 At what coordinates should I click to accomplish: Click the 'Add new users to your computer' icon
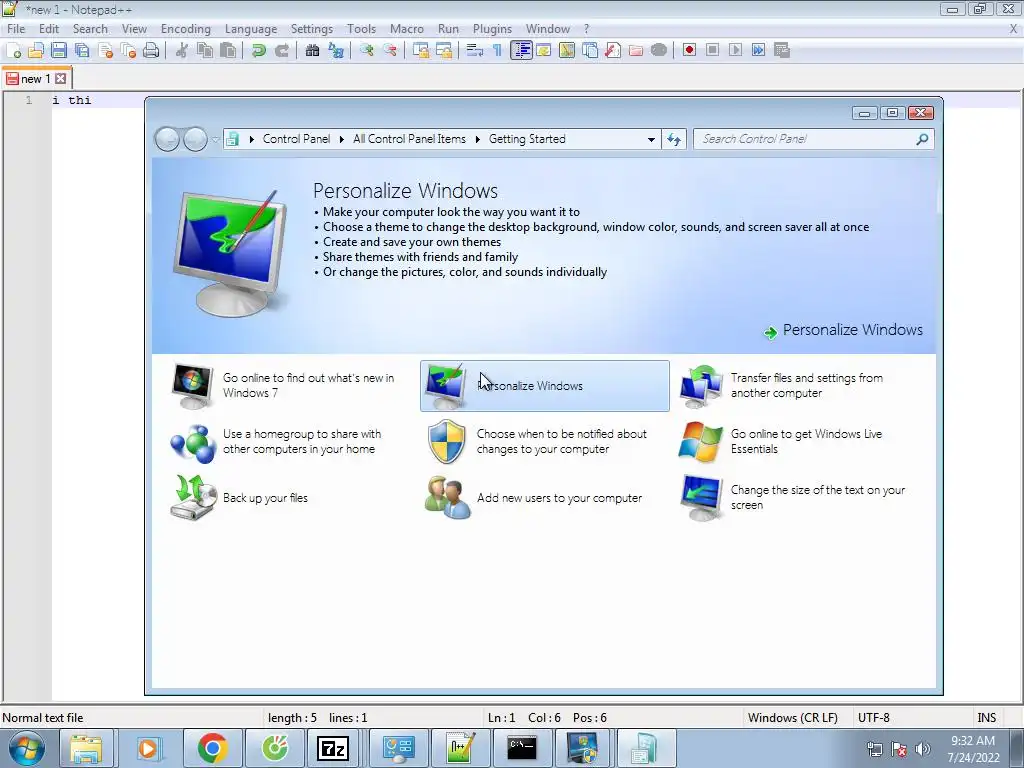click(447, 498)
